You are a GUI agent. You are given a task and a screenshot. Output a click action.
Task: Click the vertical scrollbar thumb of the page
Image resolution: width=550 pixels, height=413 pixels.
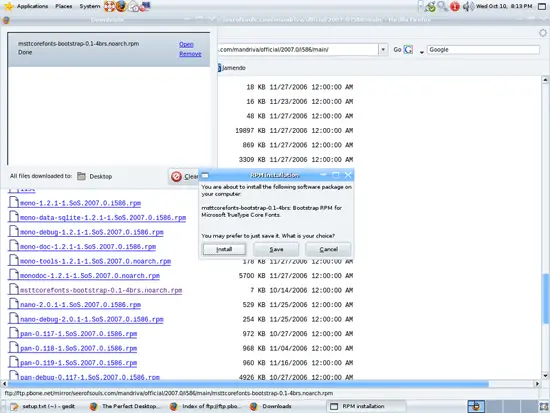pyautogui.click(x=545, y=298)
